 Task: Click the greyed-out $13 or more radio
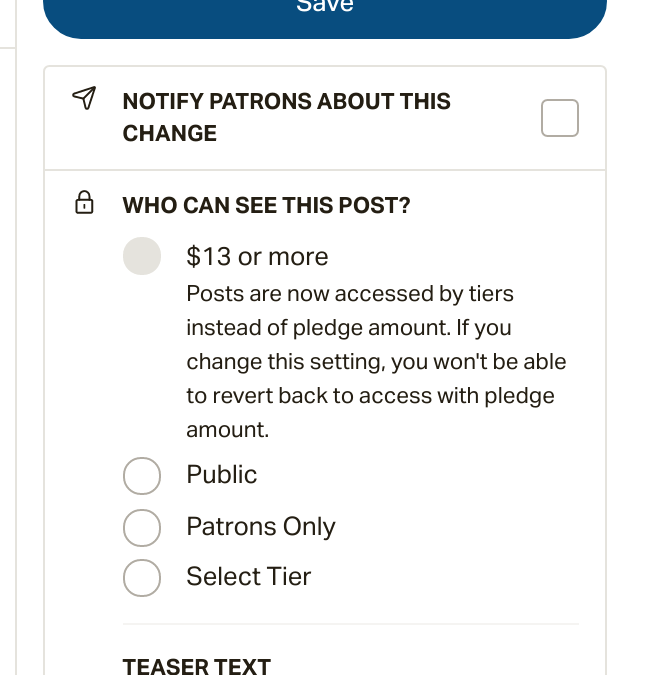(142, 256)
